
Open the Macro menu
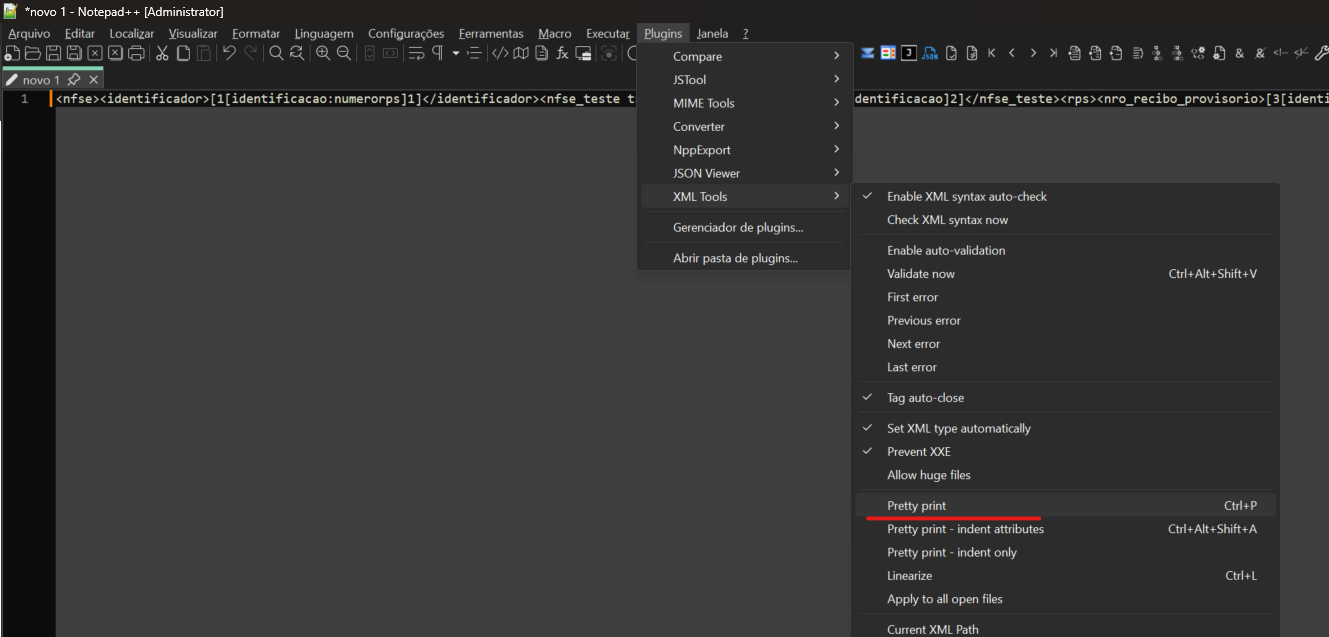coord(555,33)
